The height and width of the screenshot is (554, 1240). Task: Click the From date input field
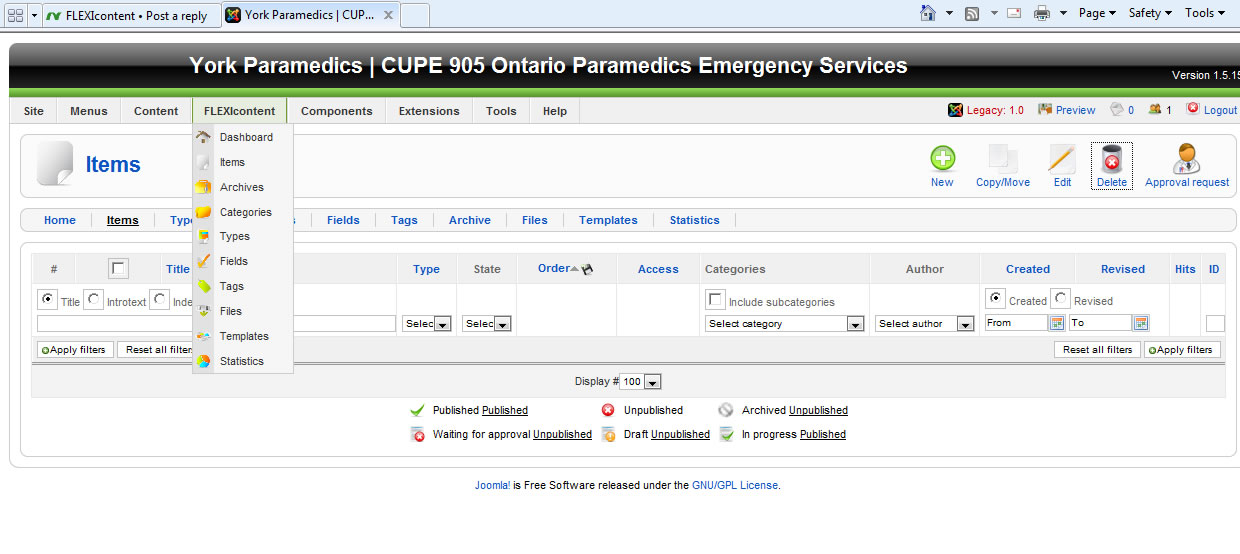point(1016,323)
